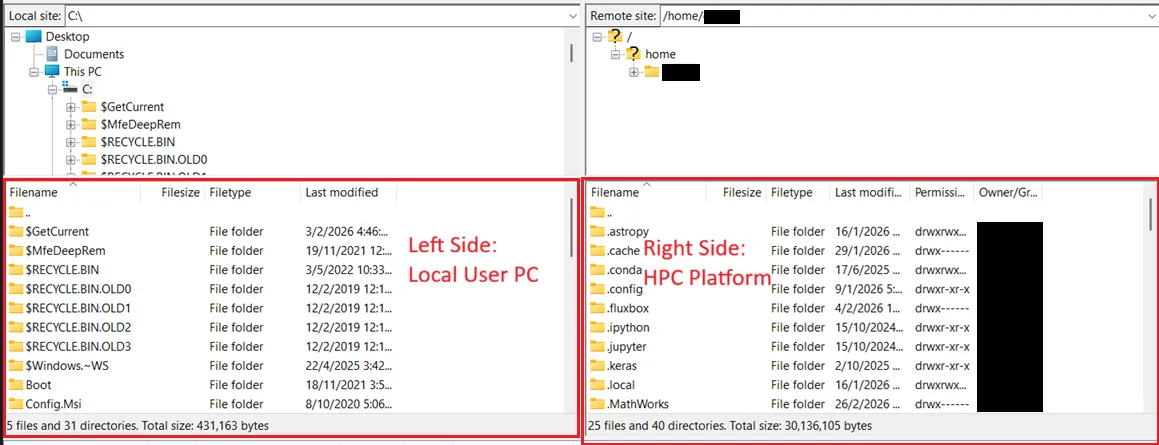Click the Config.Msi folder icon

pyautogui.click(x=16, y=404)
